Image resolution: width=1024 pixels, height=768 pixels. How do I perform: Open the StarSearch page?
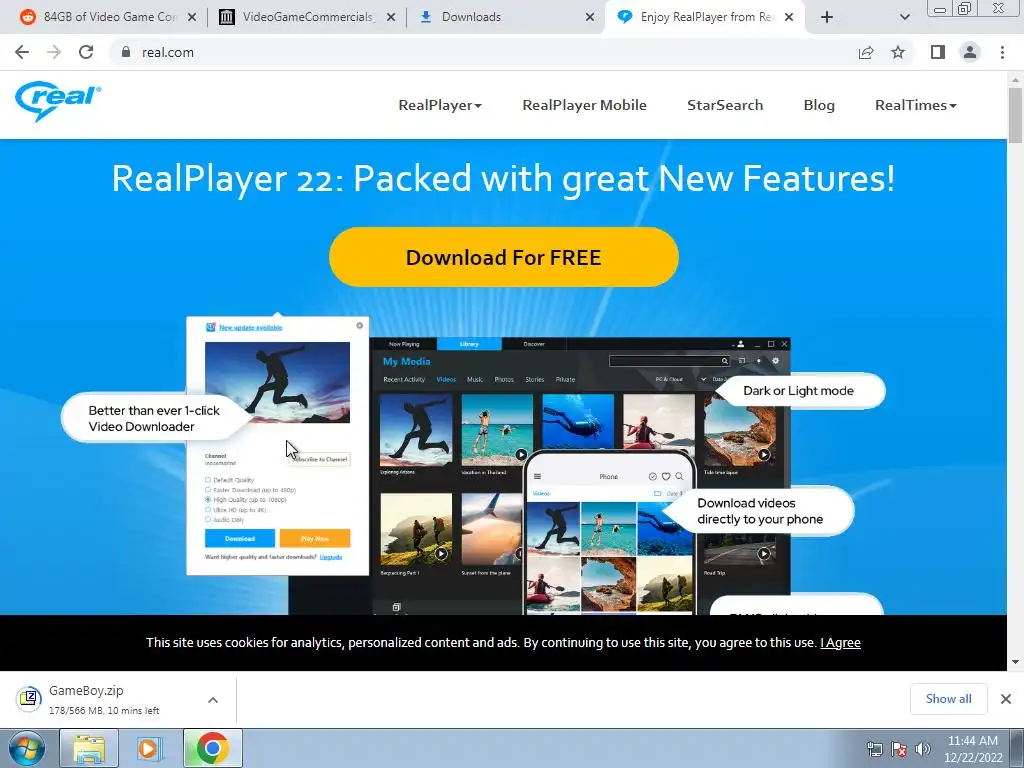click(725, 105)
